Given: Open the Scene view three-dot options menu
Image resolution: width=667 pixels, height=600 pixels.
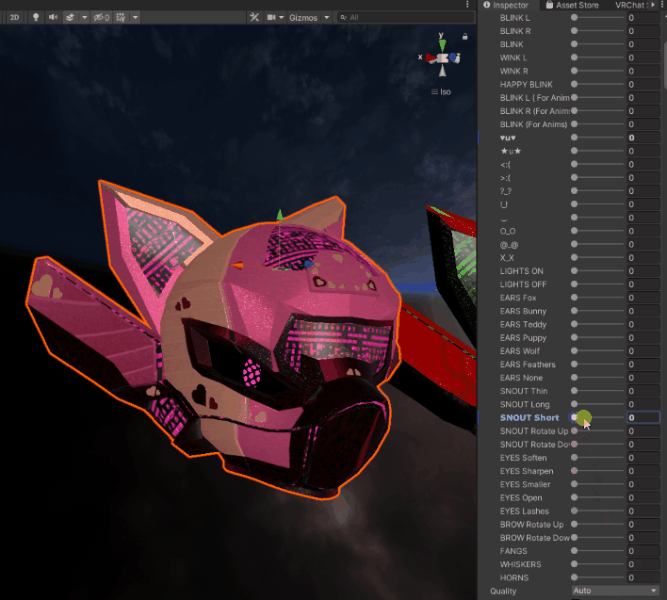Looking at the screenshot, I should (467, 4).
